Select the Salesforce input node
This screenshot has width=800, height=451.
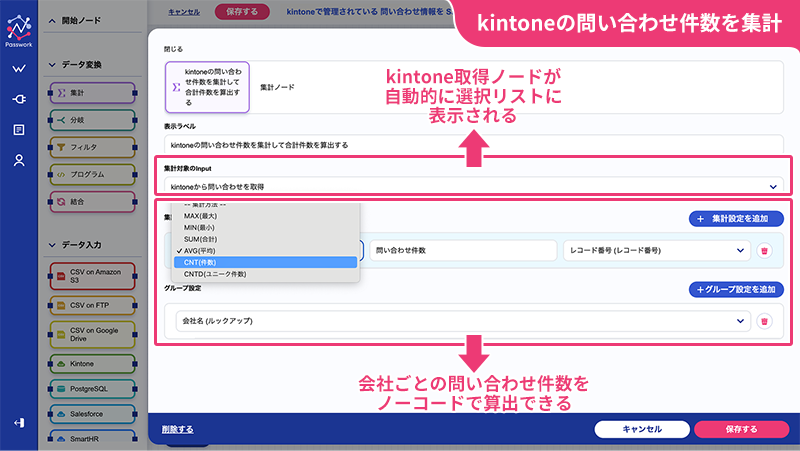[92, 414]
